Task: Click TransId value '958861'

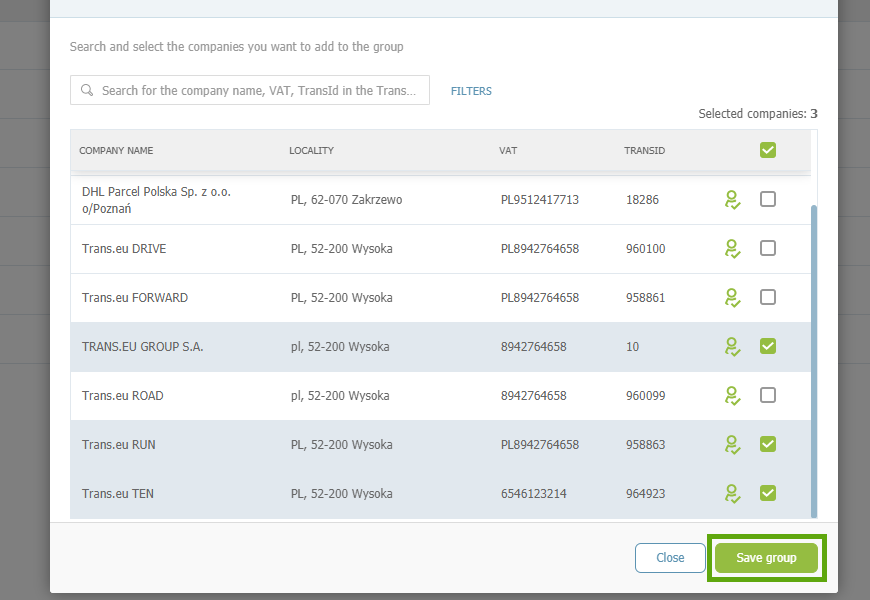Action: pyautogui.click(x=645, y=298)
